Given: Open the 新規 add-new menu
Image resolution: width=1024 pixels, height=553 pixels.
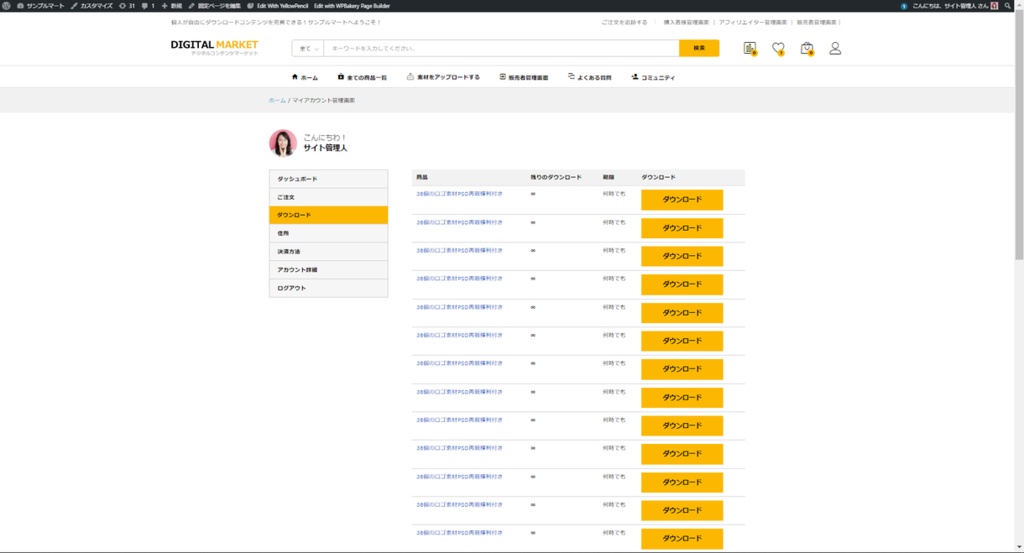Looking at the screenshot, I should (x=172, y=6).
